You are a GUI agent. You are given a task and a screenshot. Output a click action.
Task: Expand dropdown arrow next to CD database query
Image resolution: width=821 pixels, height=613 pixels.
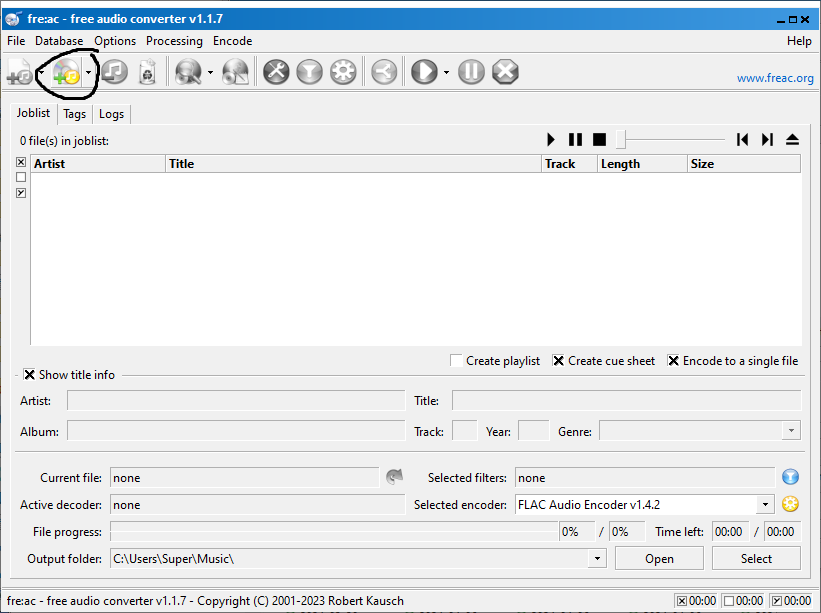(210, 72)
